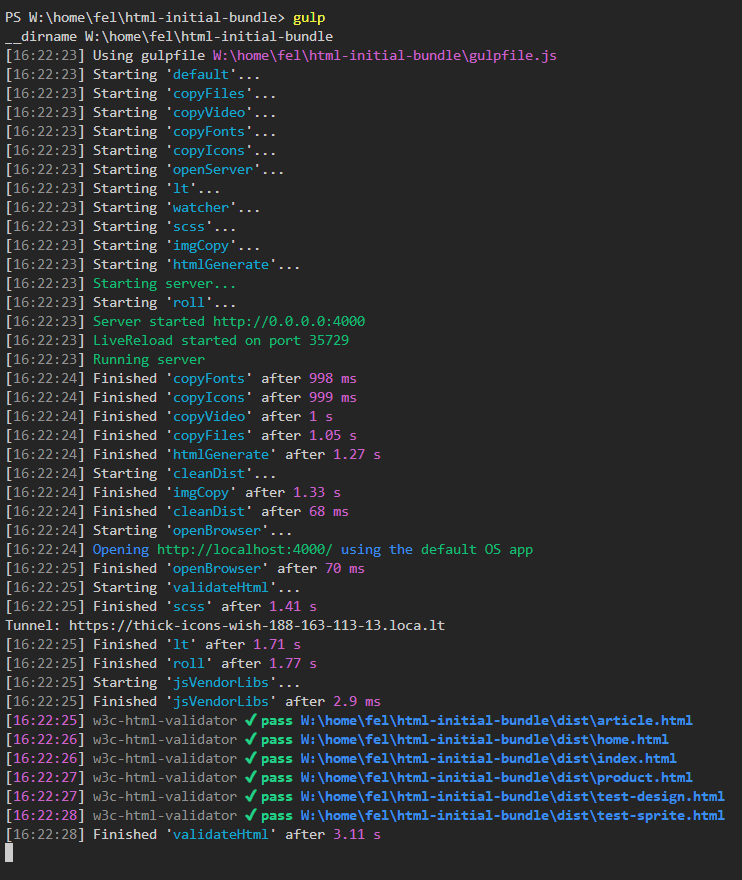742x880 pixels.
Task: Click the pink [16:22:25] timestamp on article.html line
Action: click(x=45, y=721)
